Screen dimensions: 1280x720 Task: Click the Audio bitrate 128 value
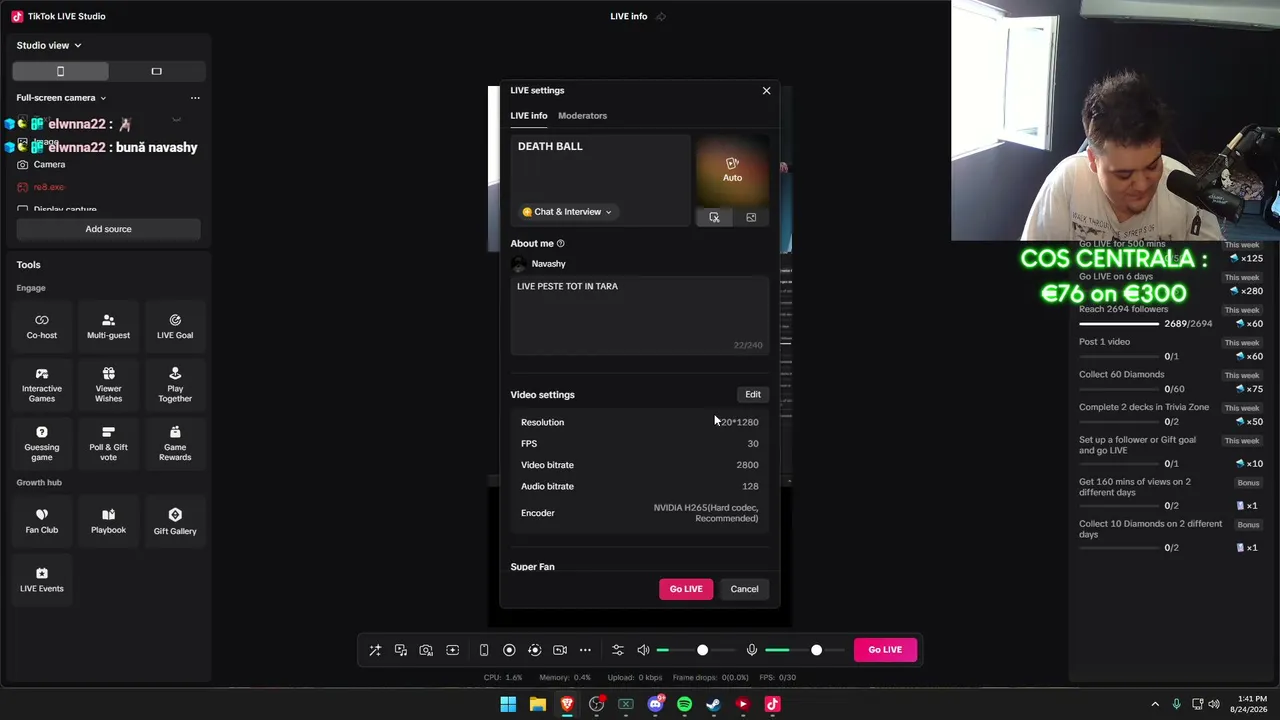click(x=750, y=487)
